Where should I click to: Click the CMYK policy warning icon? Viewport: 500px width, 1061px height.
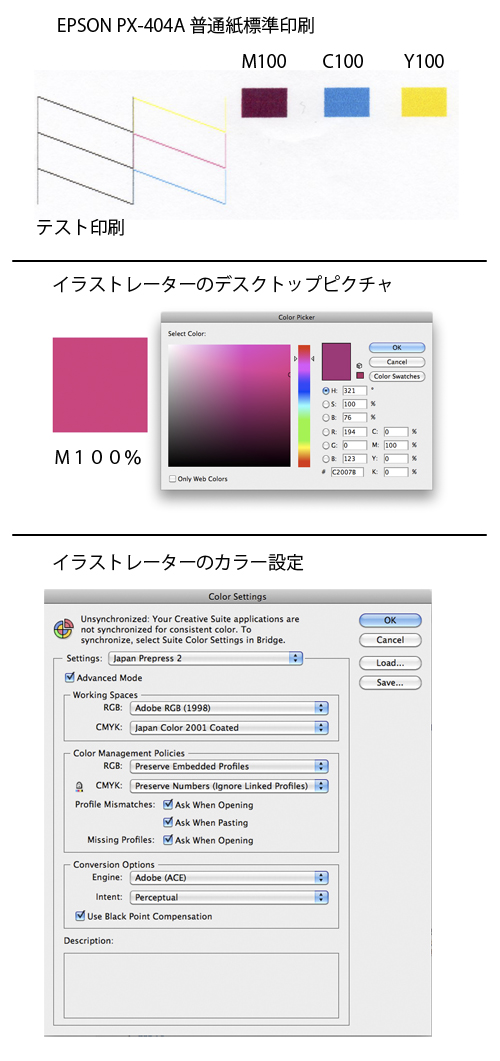coord(80,786)
